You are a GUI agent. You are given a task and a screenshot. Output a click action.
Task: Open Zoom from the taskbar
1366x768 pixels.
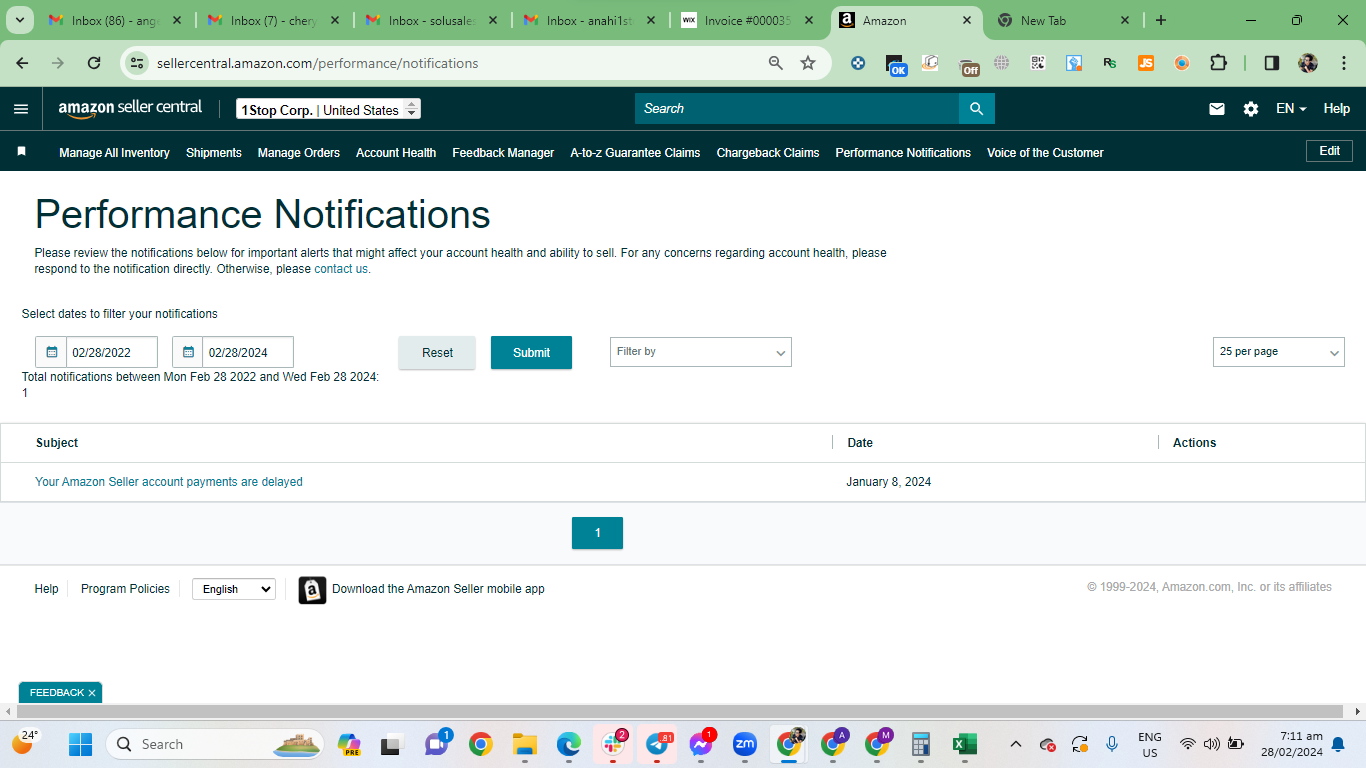[745, 744]
